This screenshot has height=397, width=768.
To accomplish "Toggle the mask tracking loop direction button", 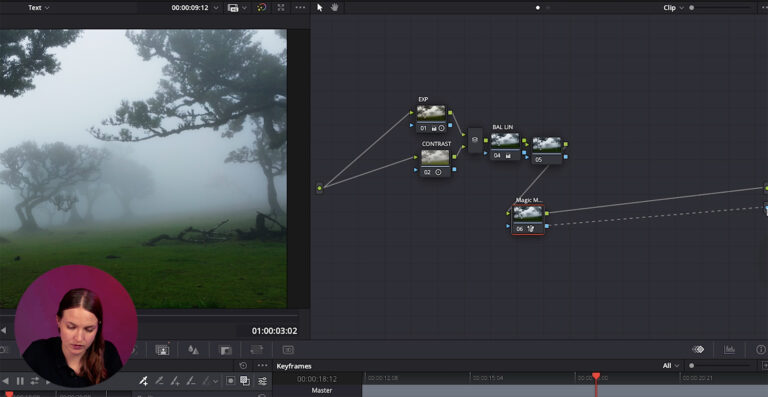I will 34,381.
